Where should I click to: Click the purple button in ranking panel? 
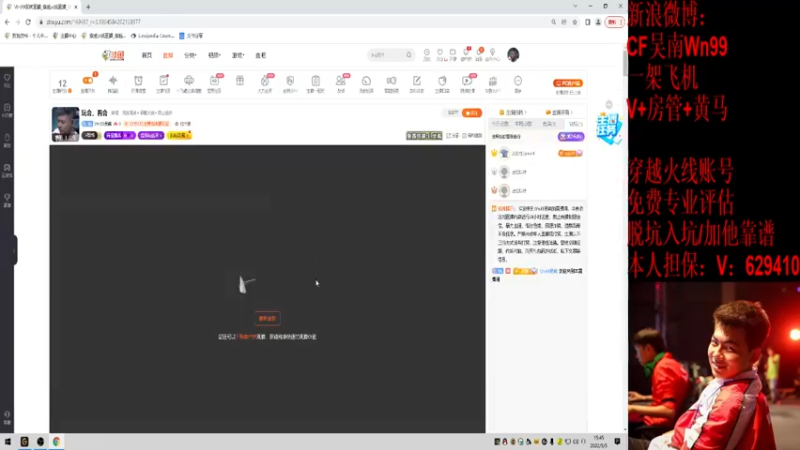click(x=571, y=137)
